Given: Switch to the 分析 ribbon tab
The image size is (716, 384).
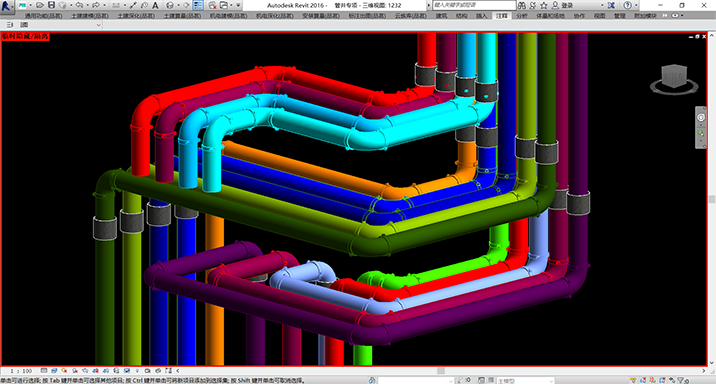Looking at the screenshot, I should tap(521, 16).
